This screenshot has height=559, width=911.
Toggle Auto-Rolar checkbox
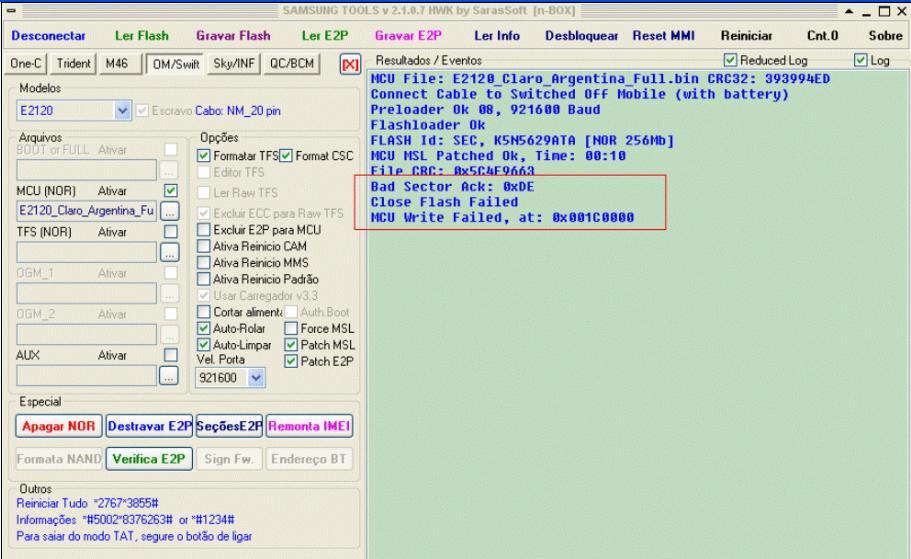[x=203, y=328]
